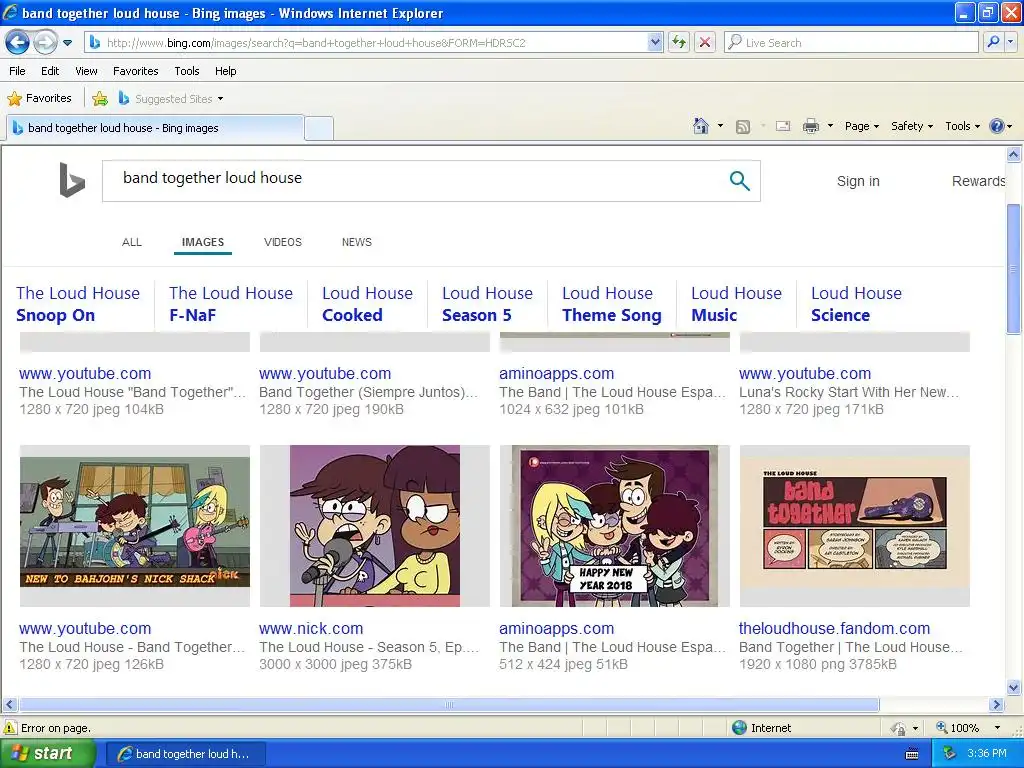Open the recent pages dropdown arrow
The image size is (1024, 768).
click(67, 43)
